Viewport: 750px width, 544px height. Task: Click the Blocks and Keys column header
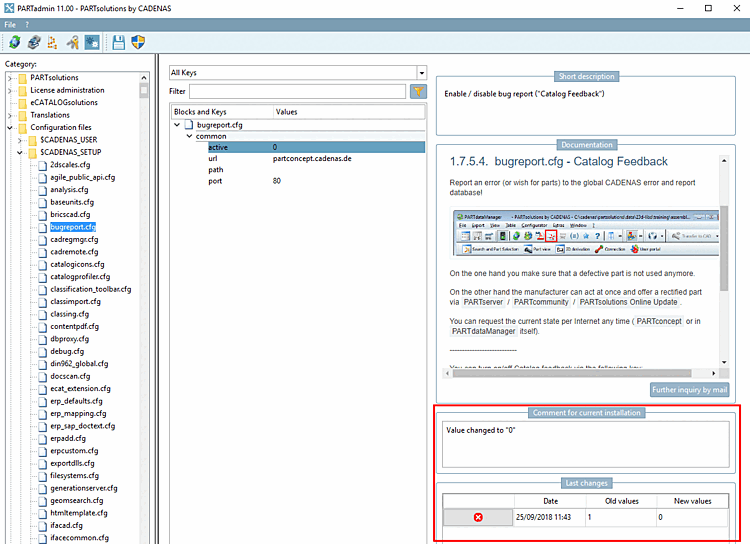tap(222, 111)
